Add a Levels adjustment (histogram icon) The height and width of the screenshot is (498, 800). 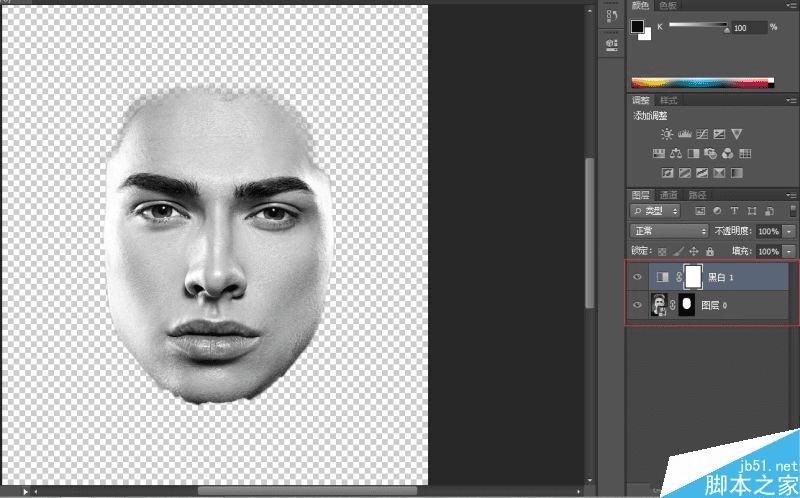[x=685, y=134]
